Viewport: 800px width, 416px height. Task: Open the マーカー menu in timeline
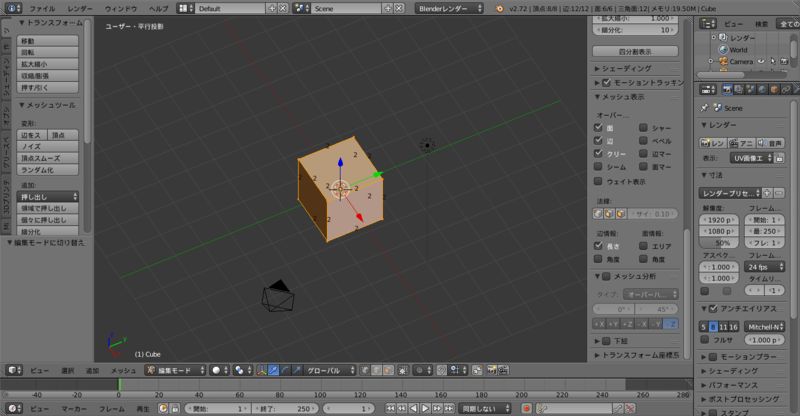(x=74, y=409)
